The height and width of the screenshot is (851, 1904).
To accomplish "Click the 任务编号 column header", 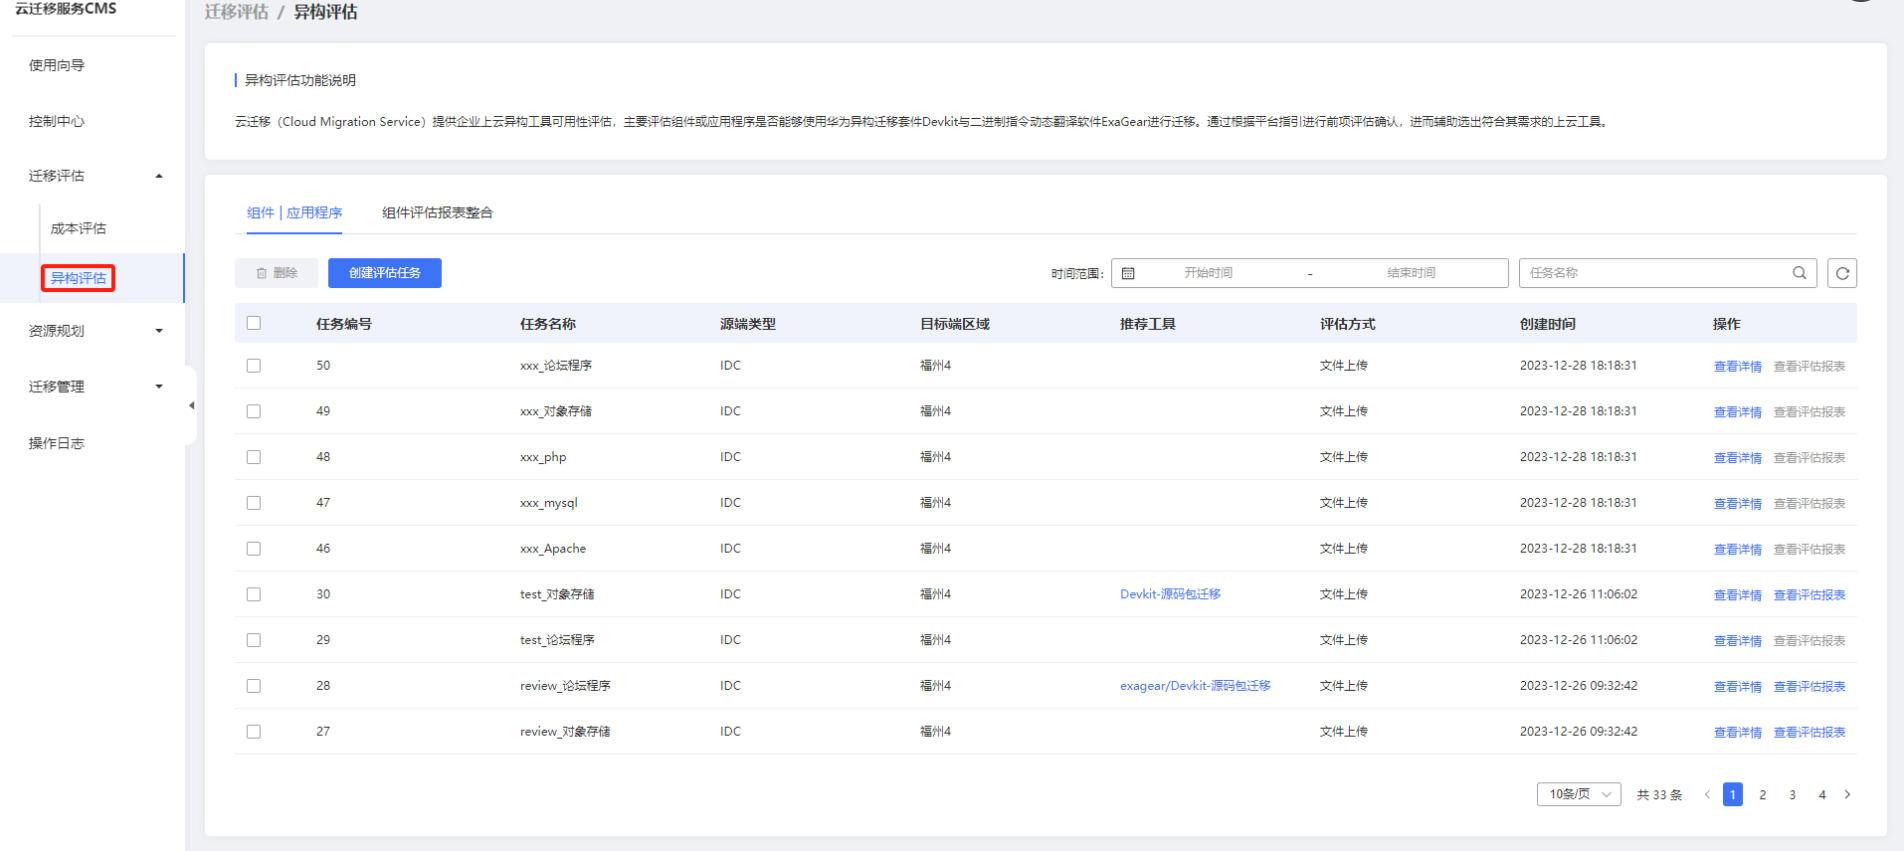I will tap(344, 324).
